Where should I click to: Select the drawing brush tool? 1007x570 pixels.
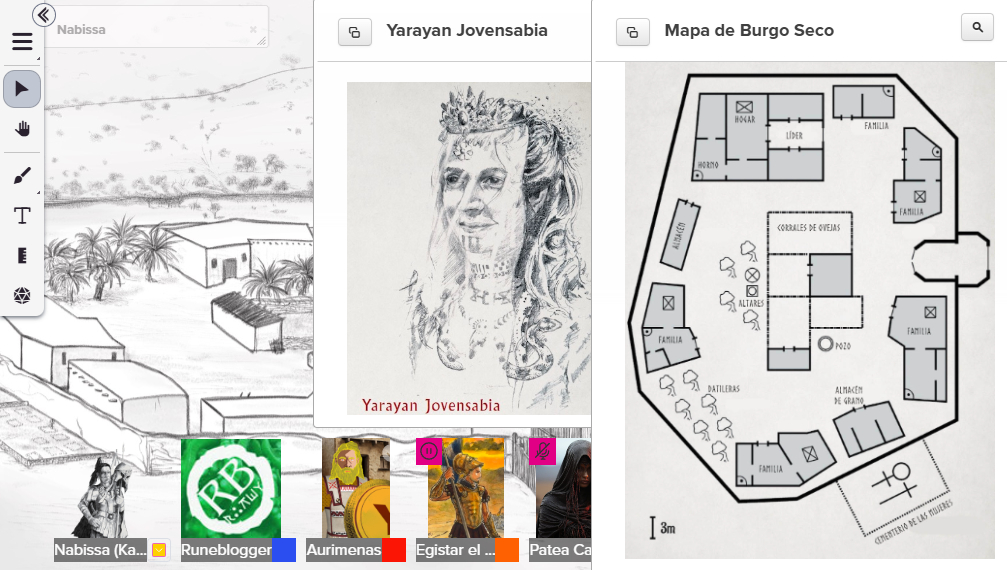pos(22,175)
